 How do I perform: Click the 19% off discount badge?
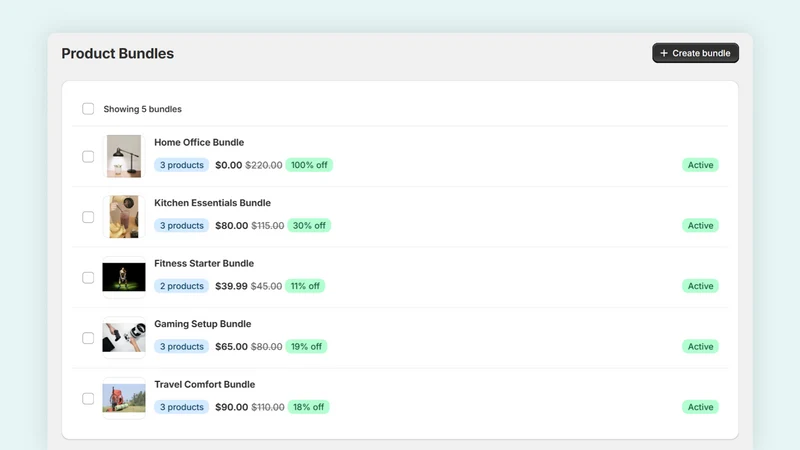306,346
